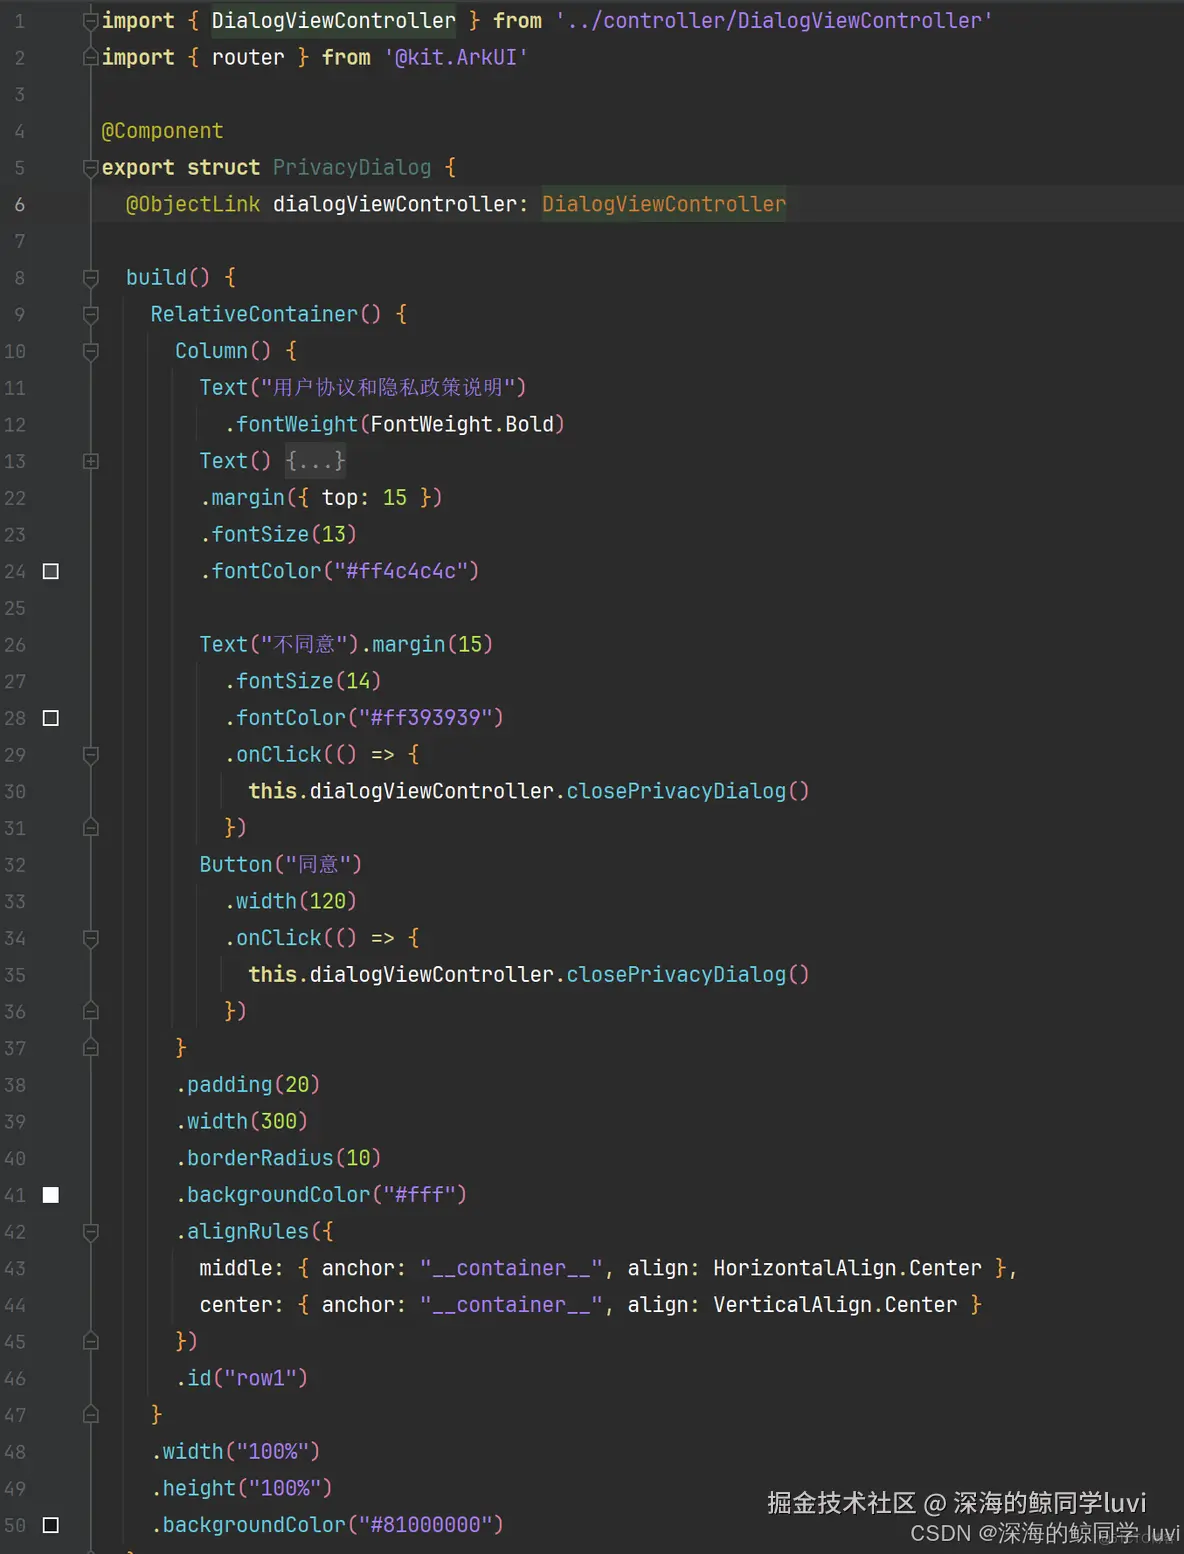Click Button("同意") on line 32

[x=281, y=865]
